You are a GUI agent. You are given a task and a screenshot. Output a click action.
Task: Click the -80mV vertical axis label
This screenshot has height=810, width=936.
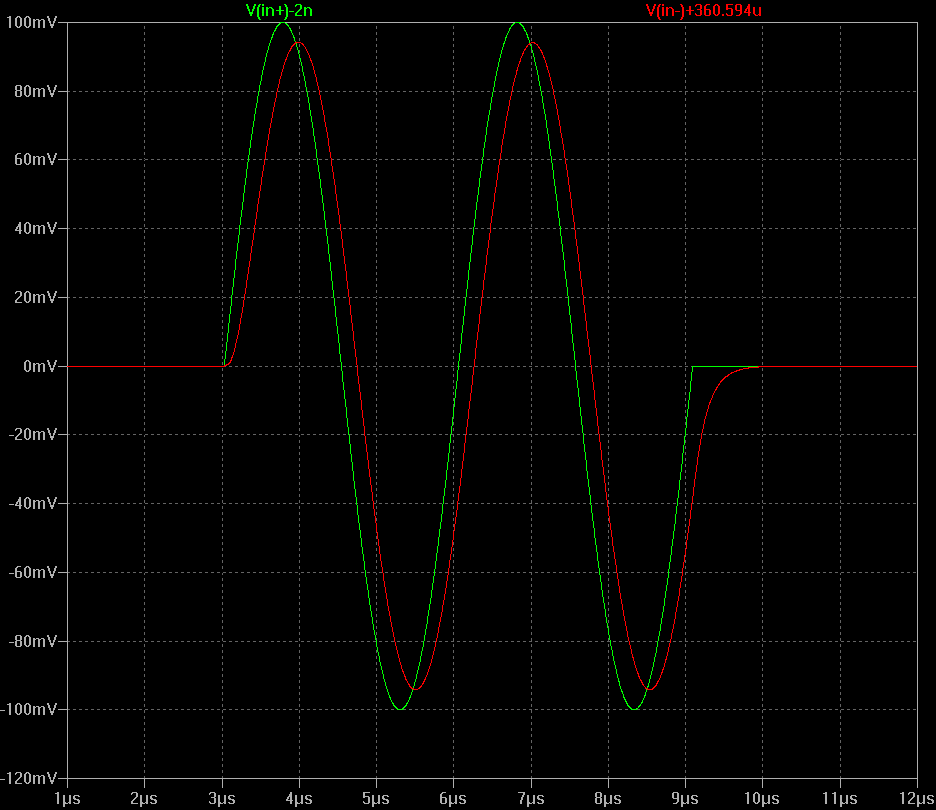tap(32, 641)
